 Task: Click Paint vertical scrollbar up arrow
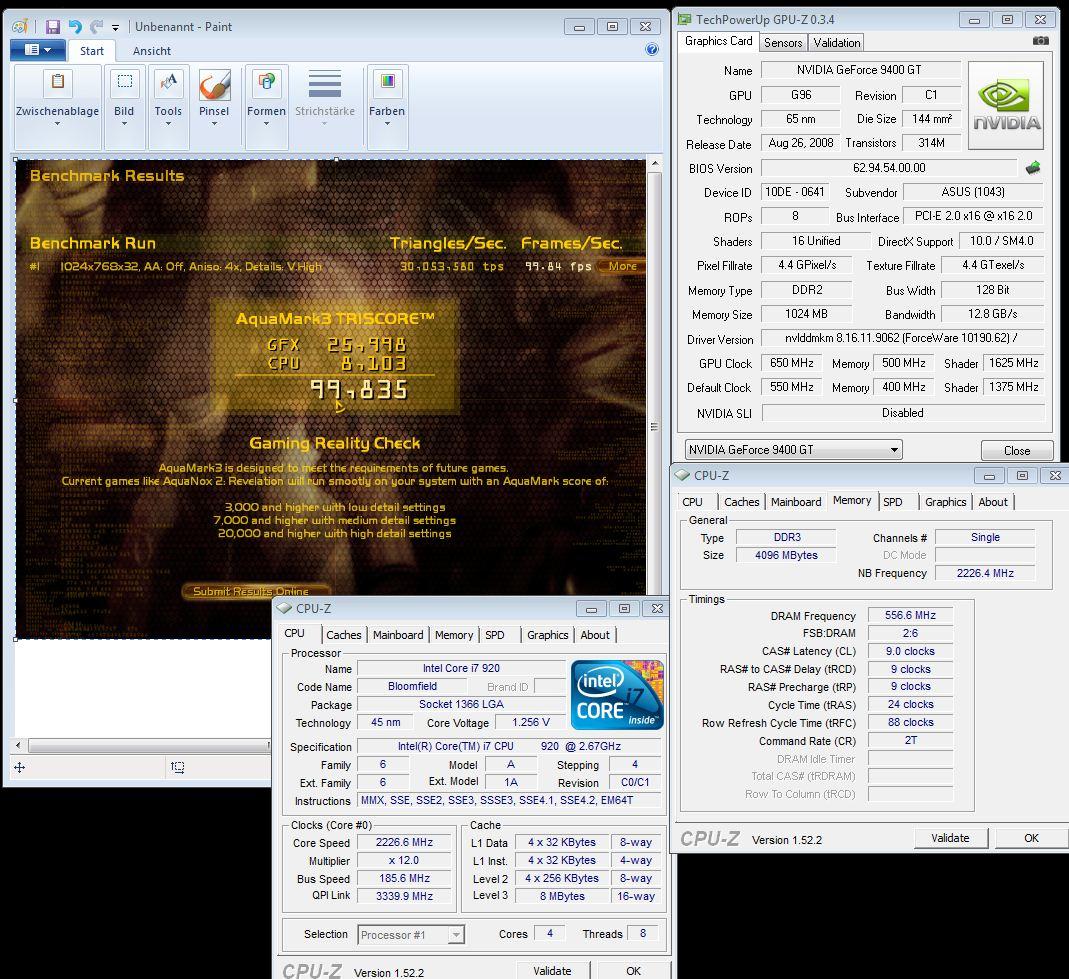point(654,164)
